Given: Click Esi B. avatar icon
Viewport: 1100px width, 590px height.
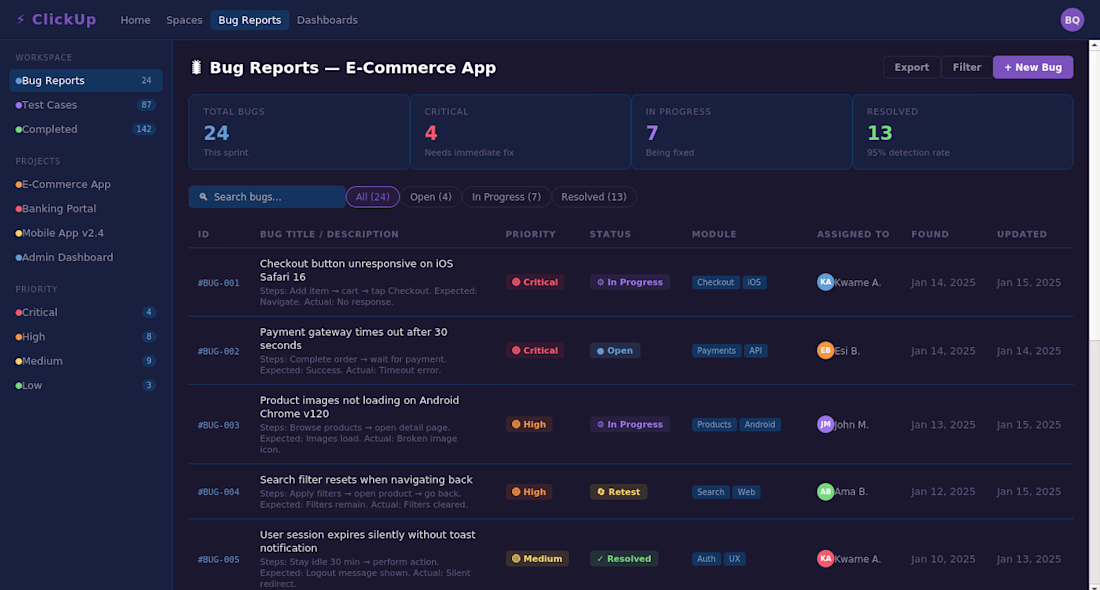Looking at the screenshot, I should (825, 350).
